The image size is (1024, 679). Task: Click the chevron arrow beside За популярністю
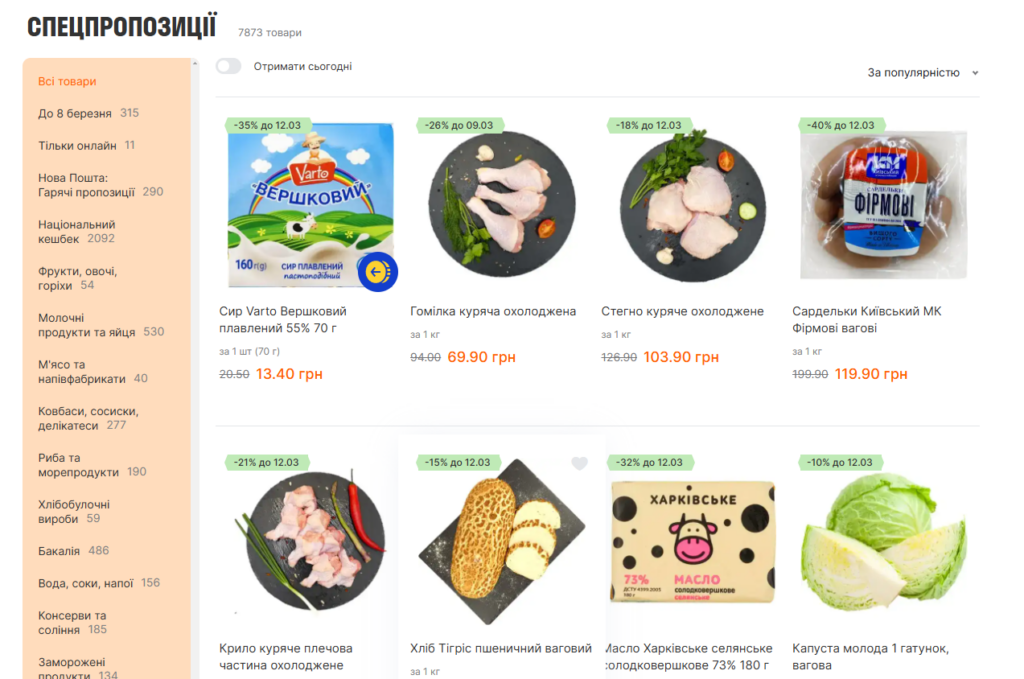975,73
